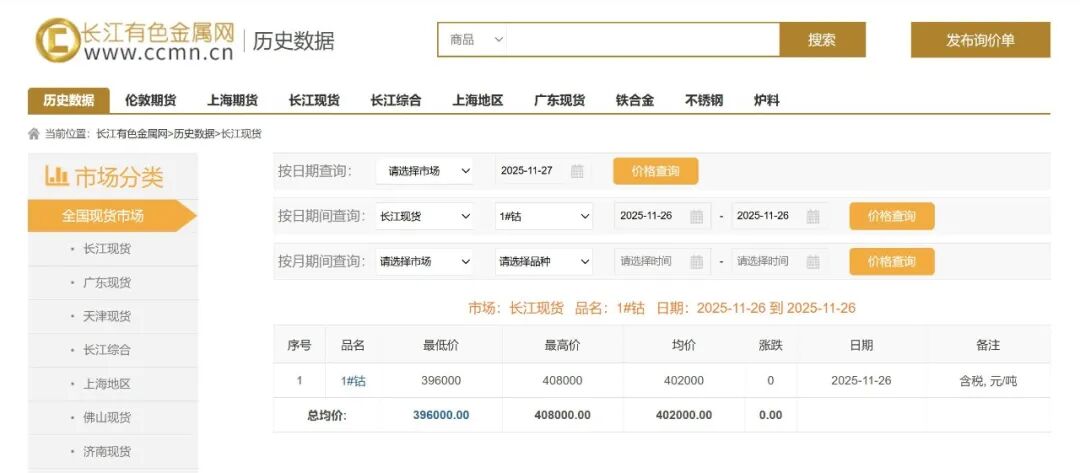Image resolution: width=1080 pixels, height=473 pixels.
Task: Click the 搜索 search button
Action: 822,40
